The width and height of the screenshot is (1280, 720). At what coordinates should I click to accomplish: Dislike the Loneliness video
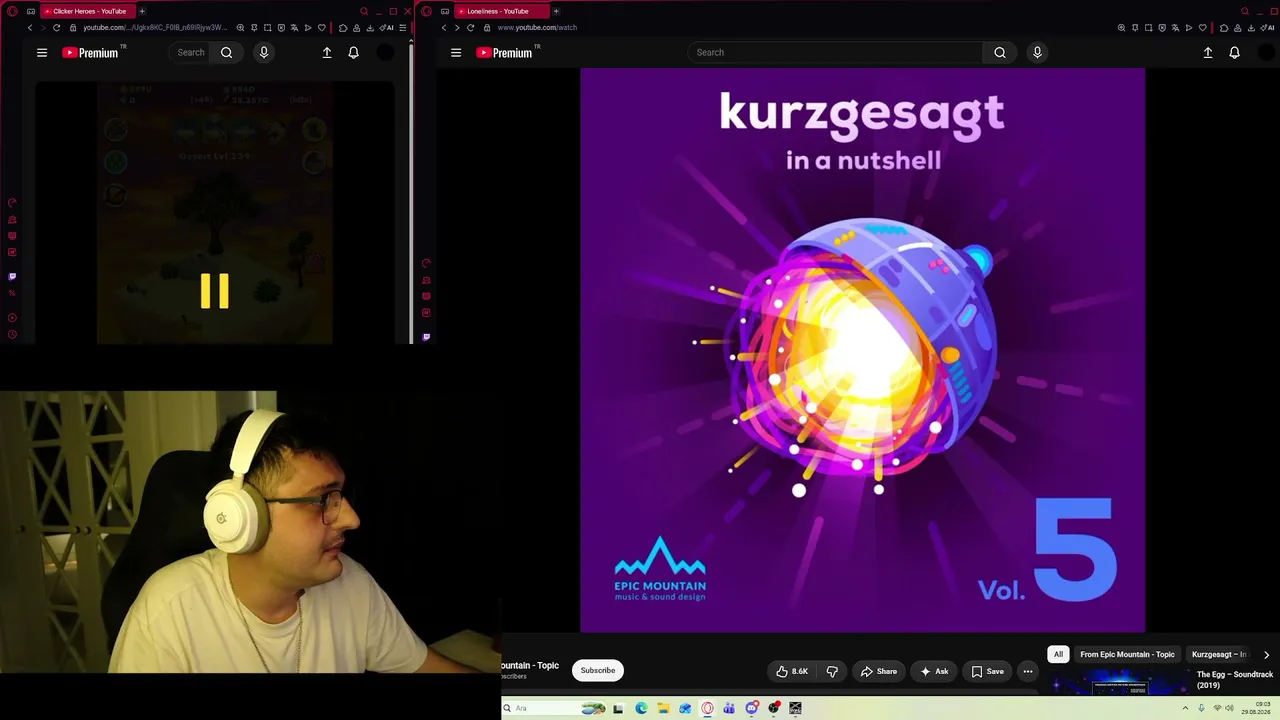click(x=832, y=671)
